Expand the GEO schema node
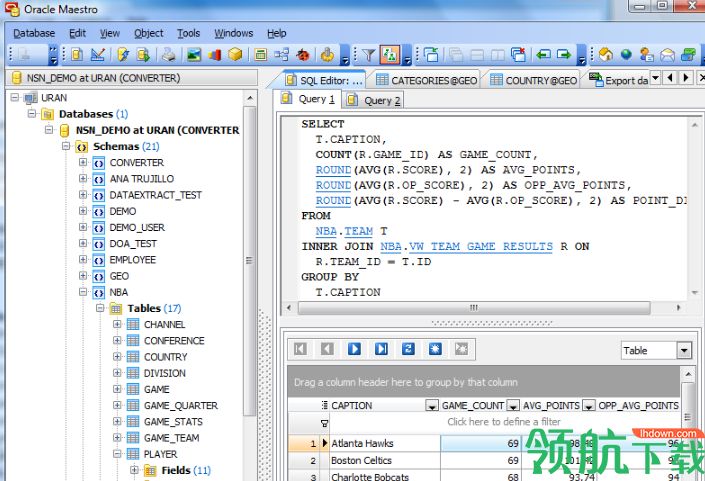 point(83,275)
